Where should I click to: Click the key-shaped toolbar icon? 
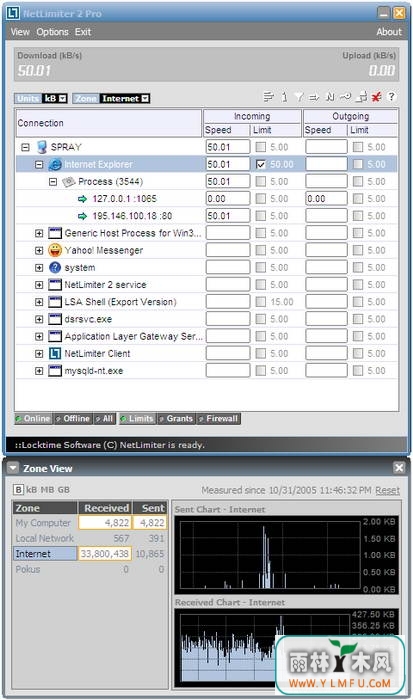(x=345, y=96)
